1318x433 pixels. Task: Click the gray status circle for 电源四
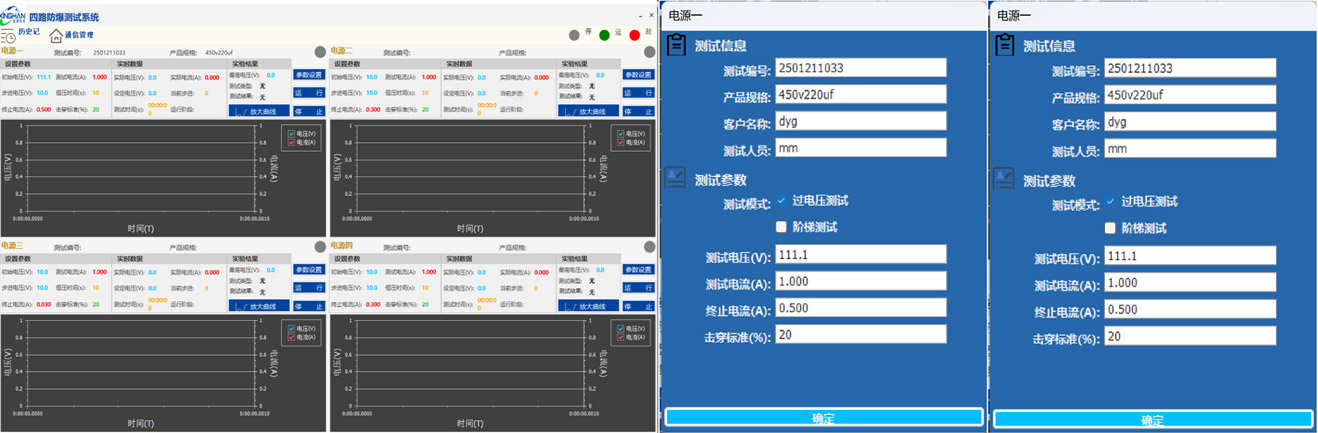(650, 246)
